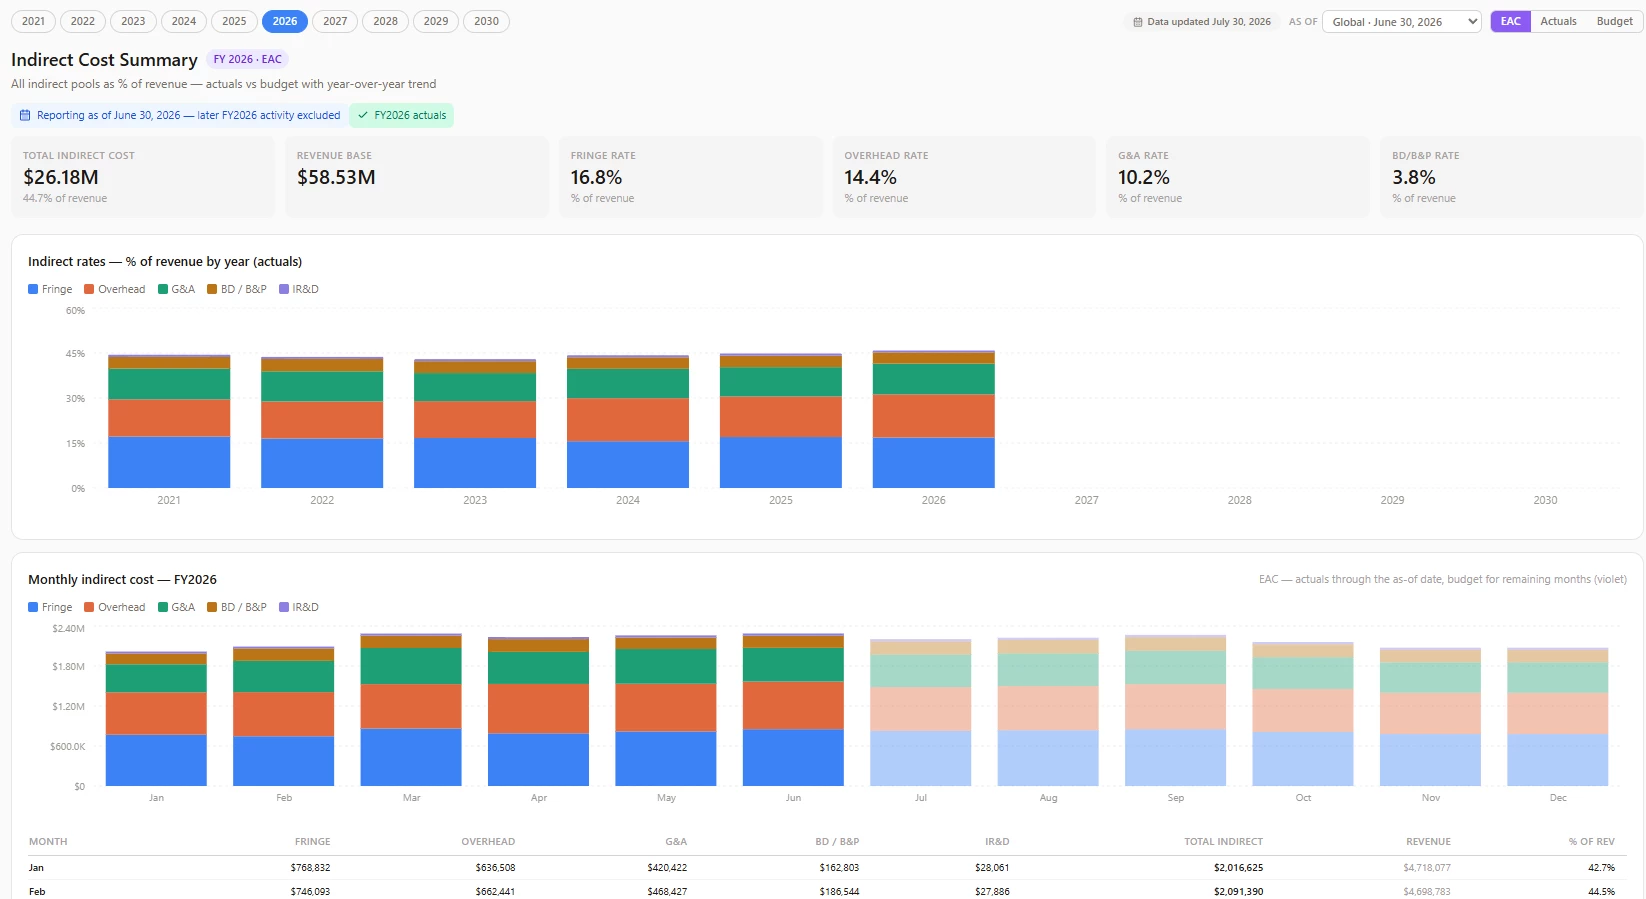Select fiscal year 2021 tab
The height and width of the screenshot is (899, 1646).
[33, 21]
